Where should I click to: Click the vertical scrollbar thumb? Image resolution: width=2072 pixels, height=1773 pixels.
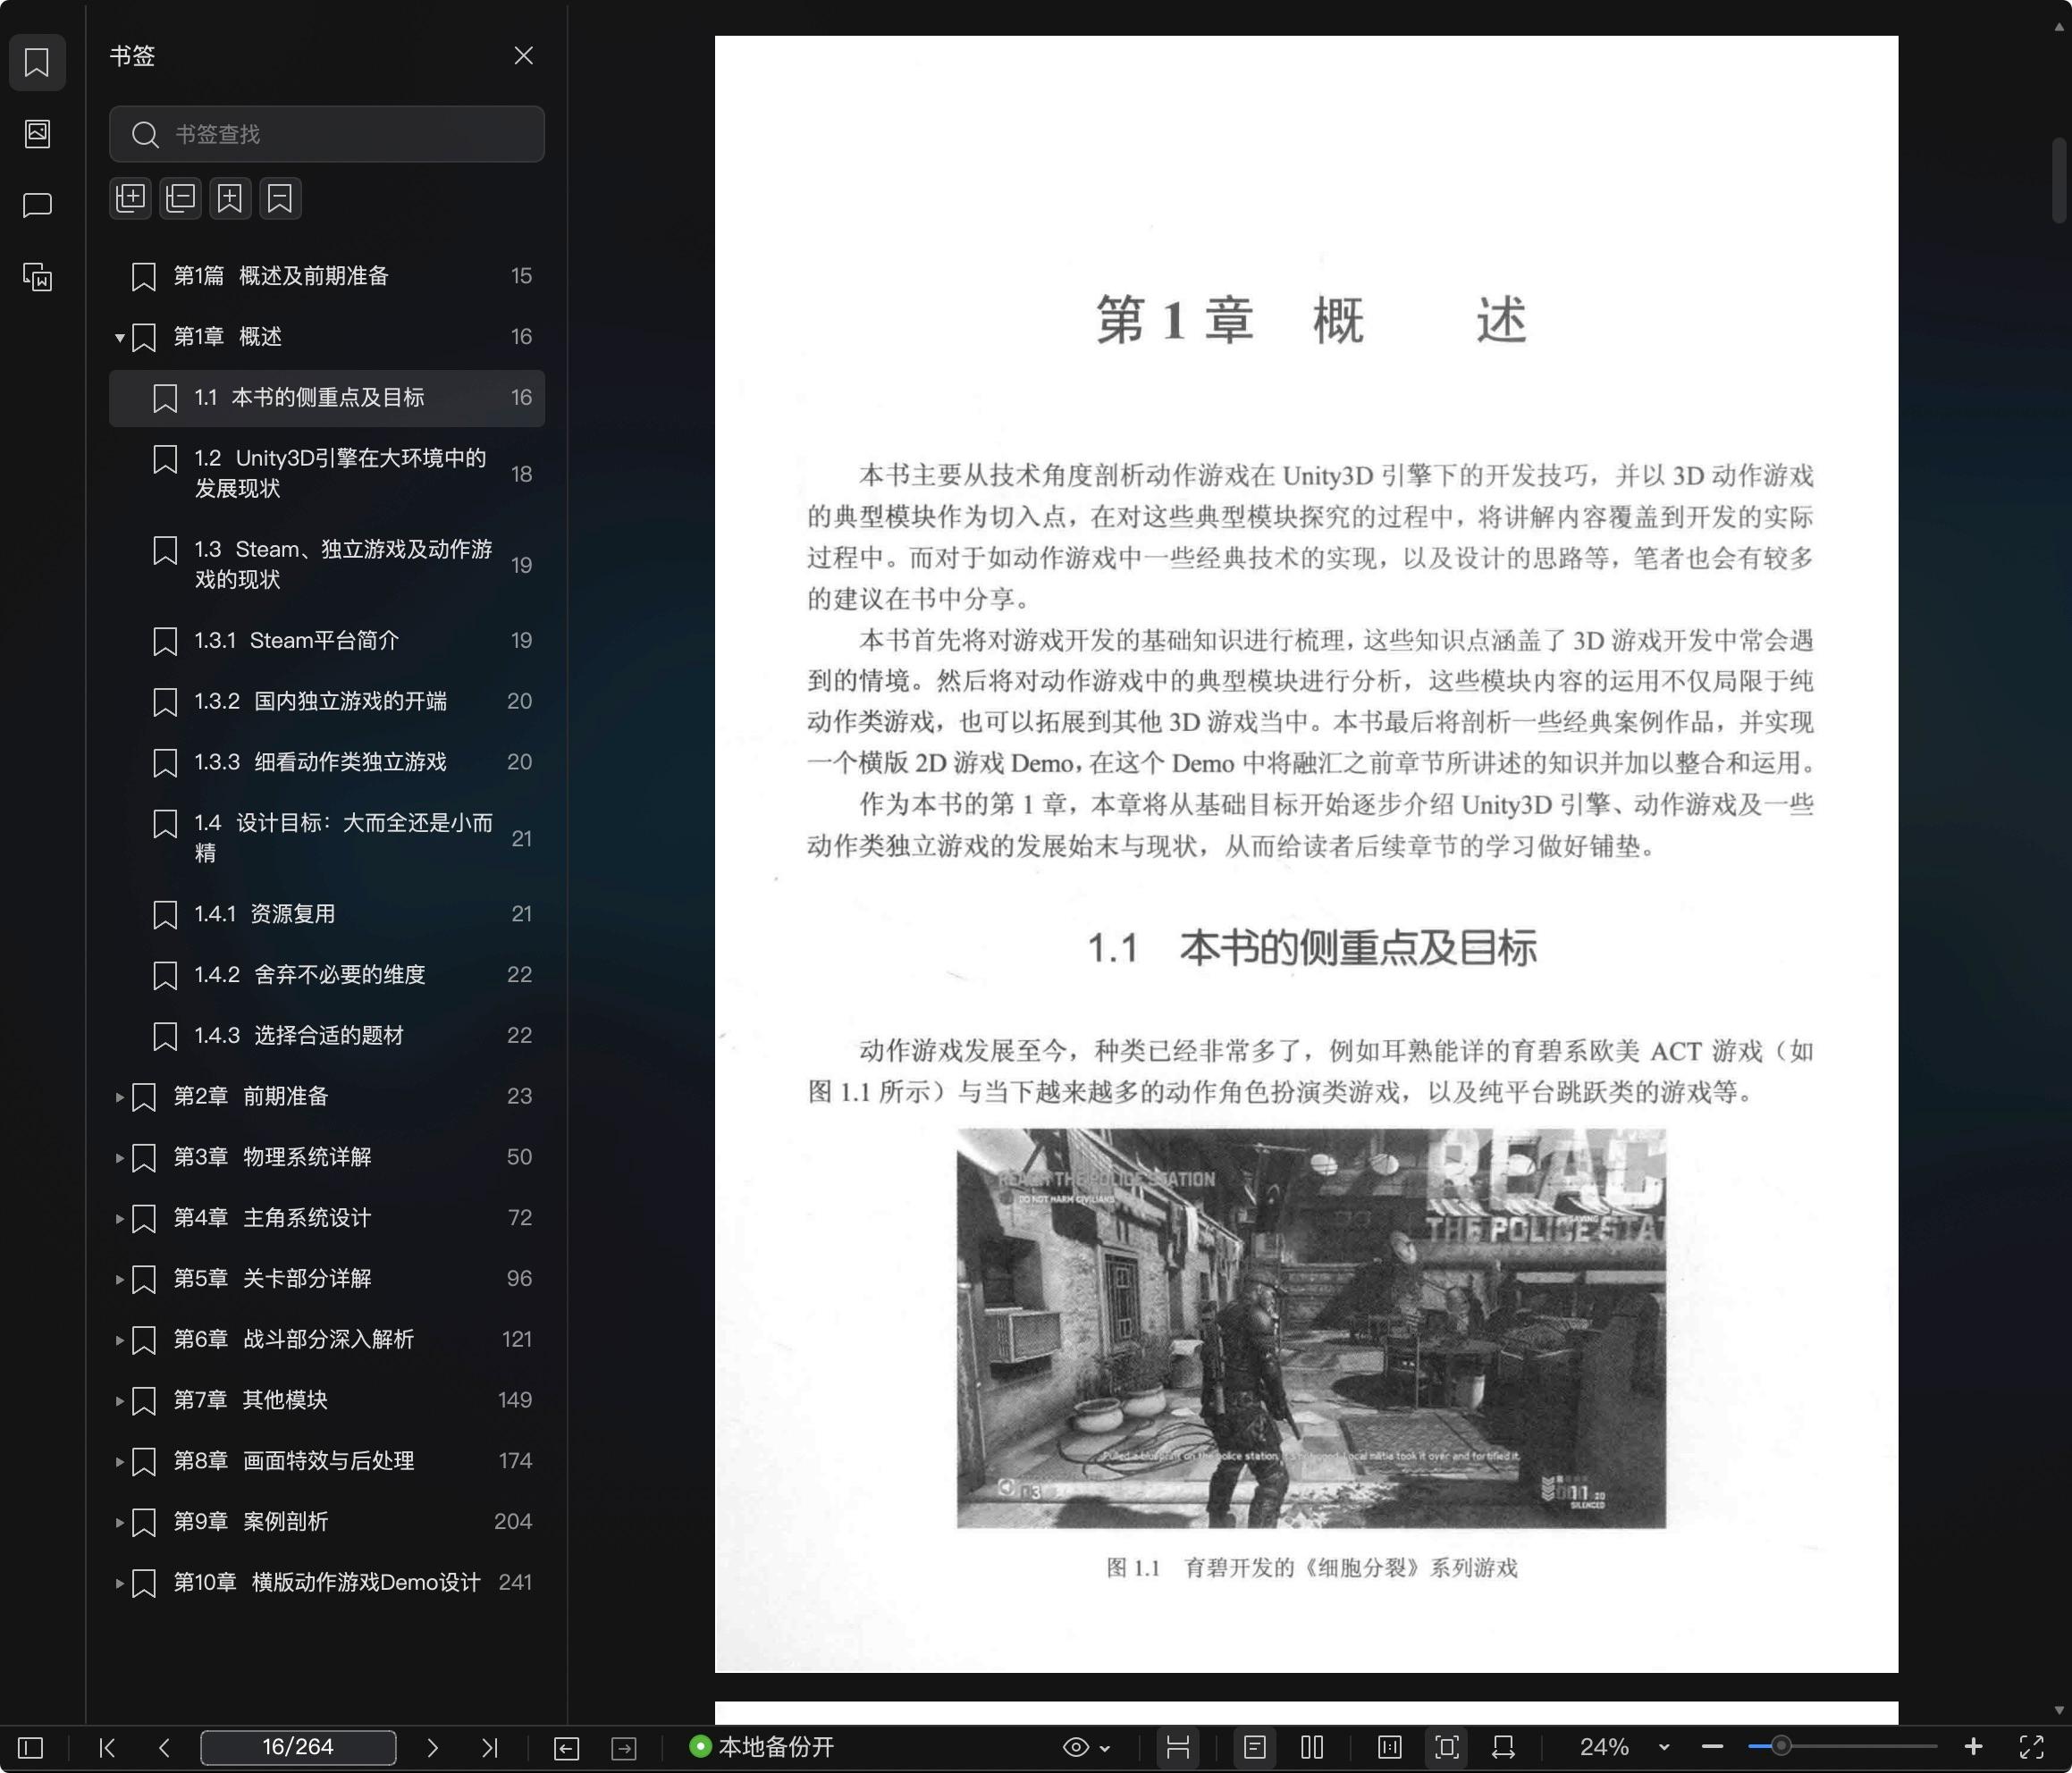pyautogui.click(x=2059, y=180)
